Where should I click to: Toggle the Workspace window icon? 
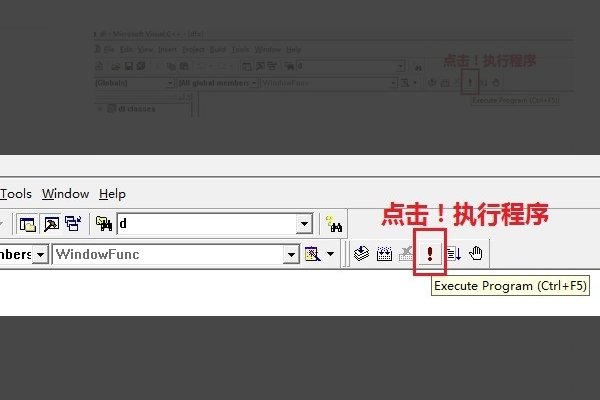[28, 224]
